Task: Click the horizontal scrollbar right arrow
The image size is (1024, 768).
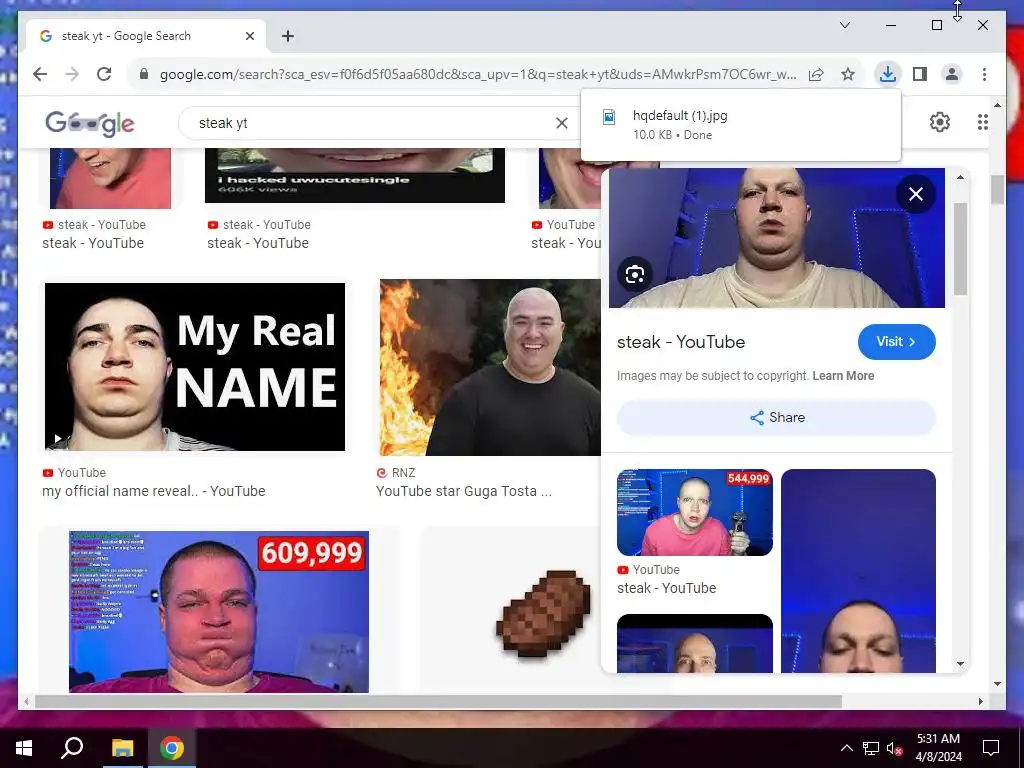Action: point(980,701)
